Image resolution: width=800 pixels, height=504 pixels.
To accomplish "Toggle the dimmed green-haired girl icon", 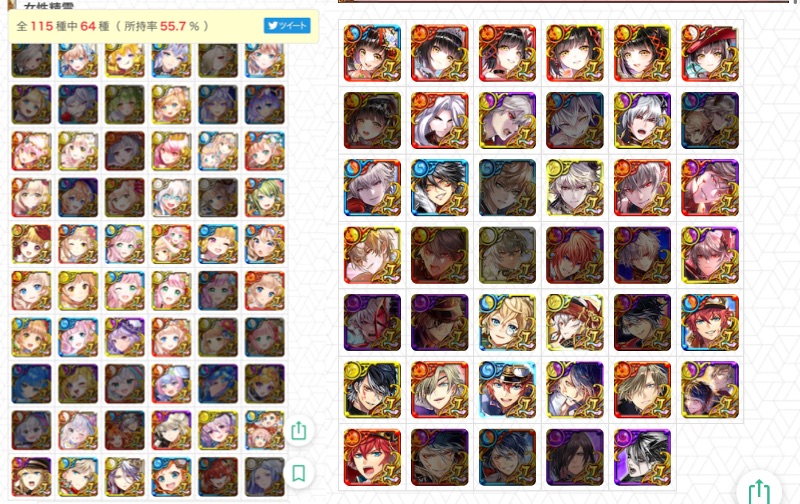I will [x=124, y=105].
